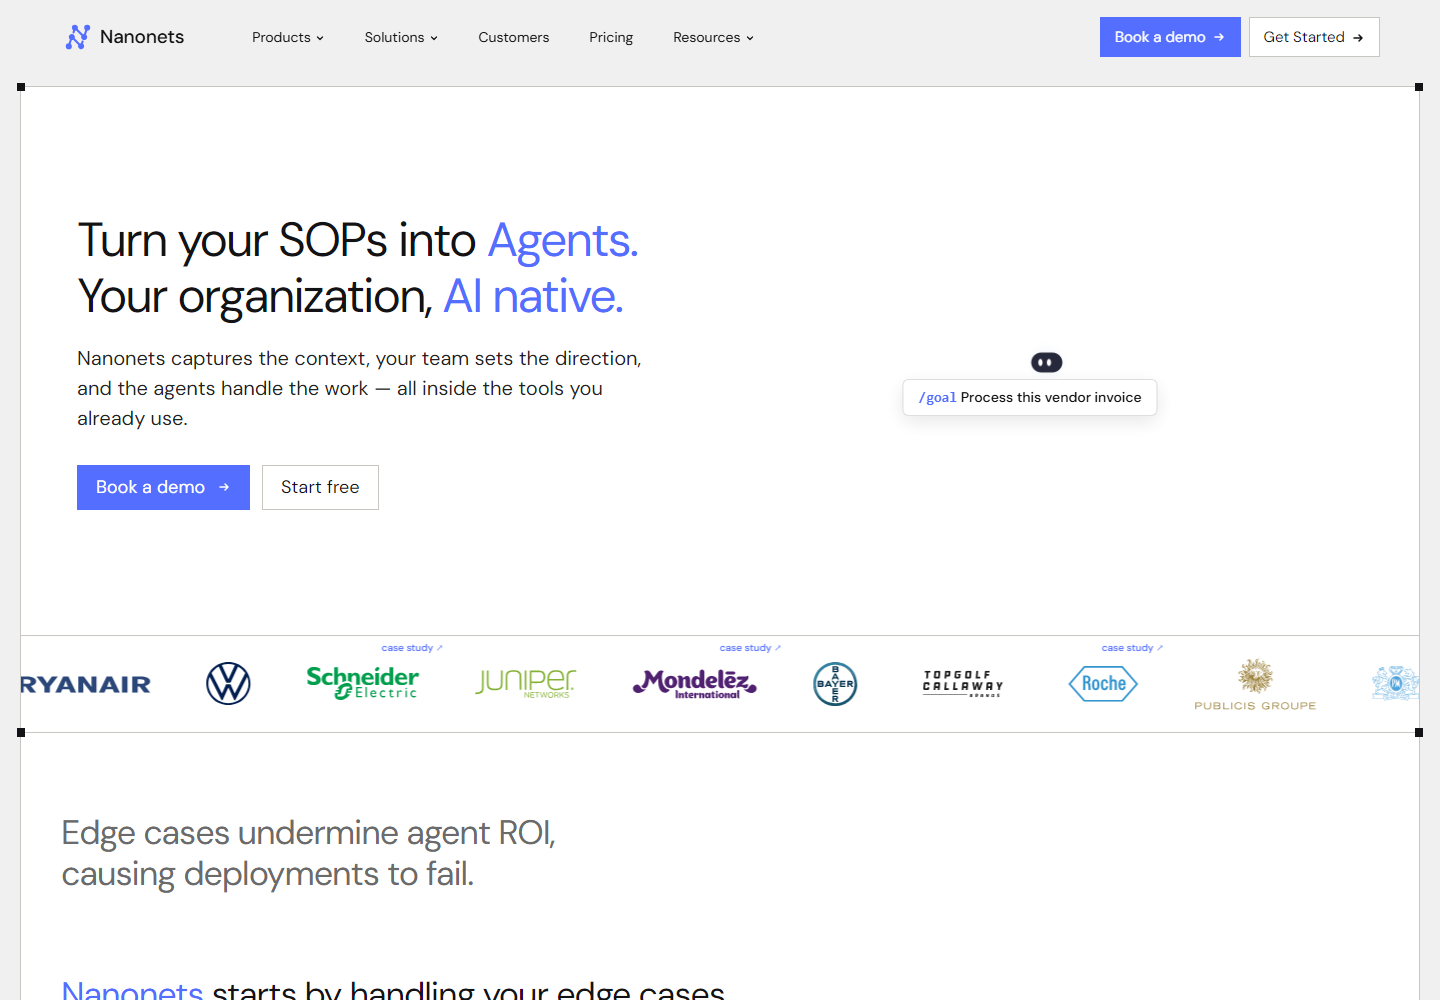Click the blue Nanonets word in lower heading
Screen dimensions: 1440x1000
coord(133,991)
